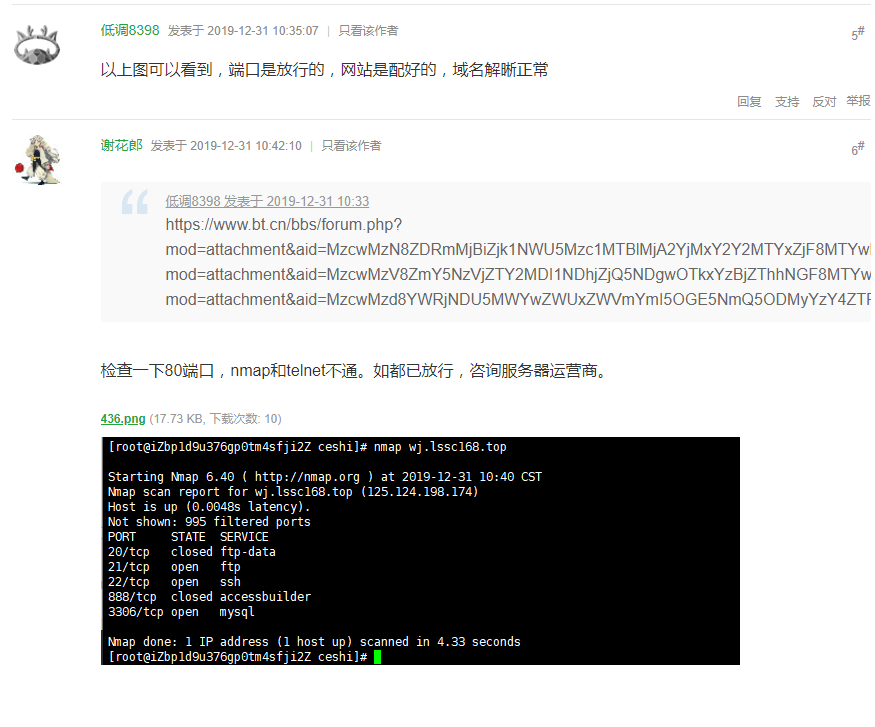Screen dimensions: 875x727
Task: Click the reply text about checking port 80
Action: 355,370
